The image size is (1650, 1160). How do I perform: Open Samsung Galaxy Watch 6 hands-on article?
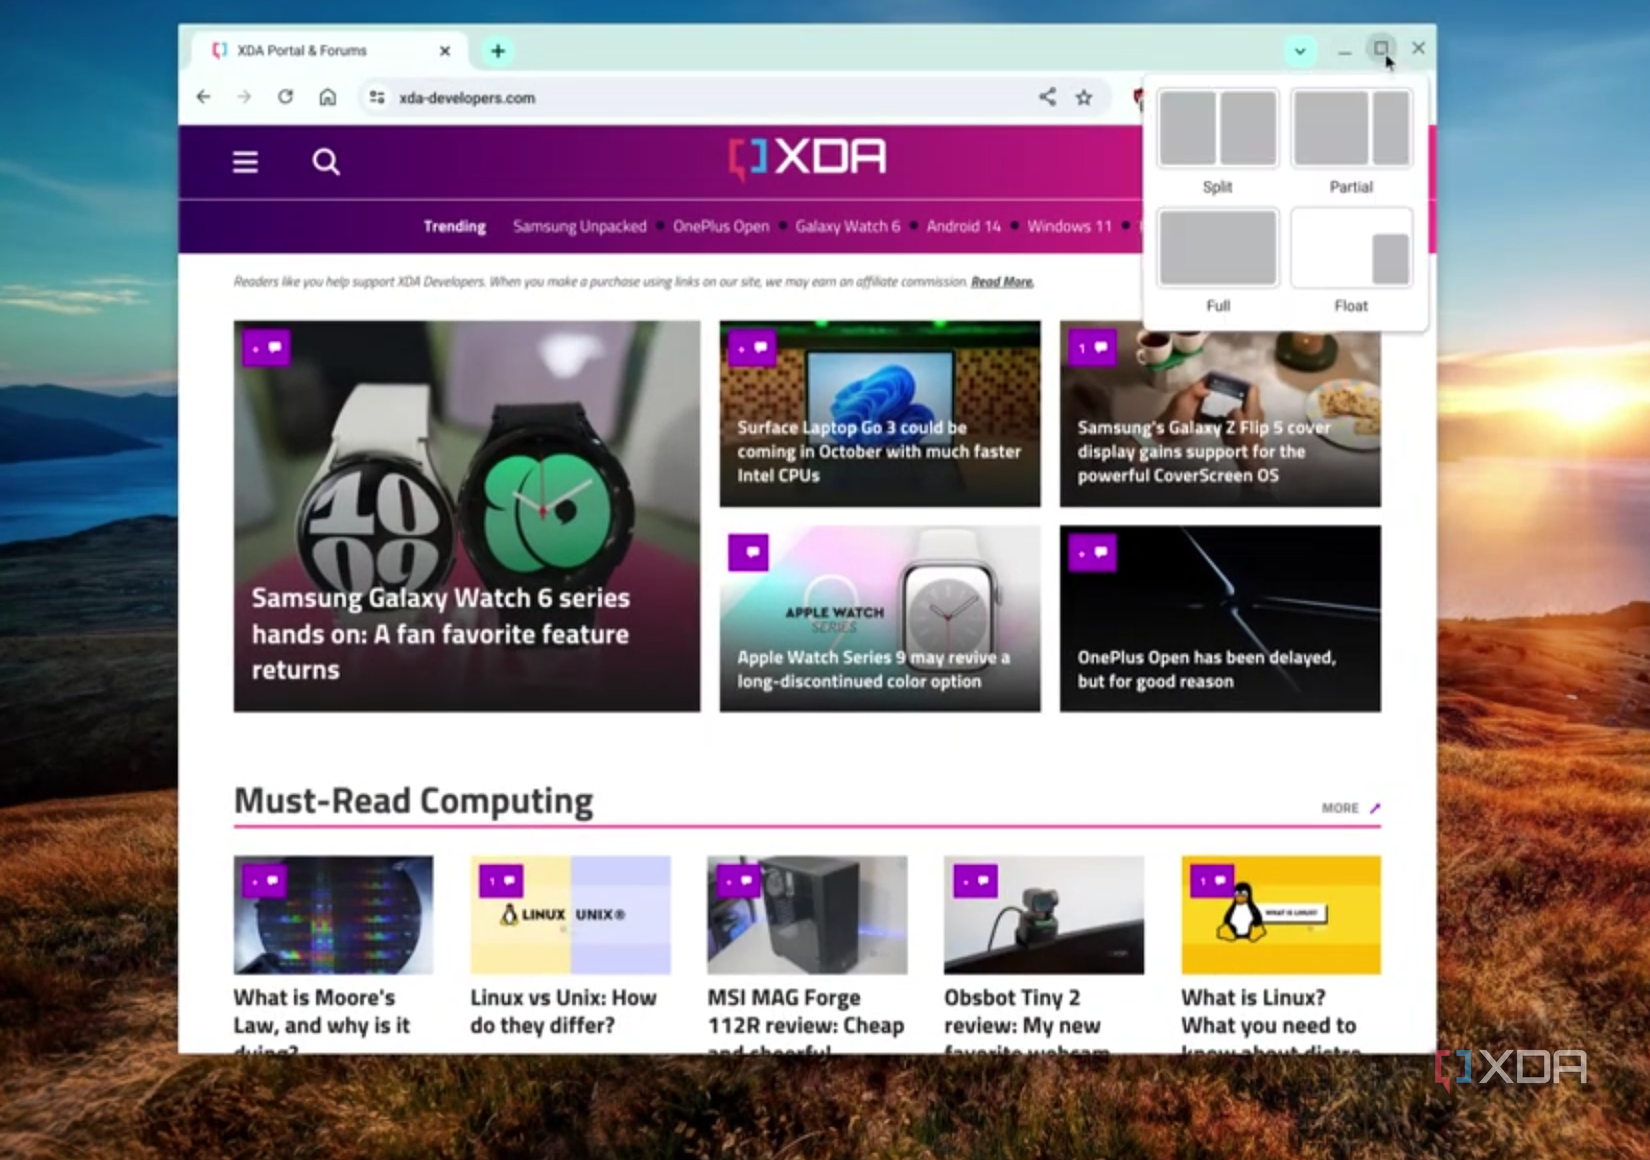[x=467, y=516]
